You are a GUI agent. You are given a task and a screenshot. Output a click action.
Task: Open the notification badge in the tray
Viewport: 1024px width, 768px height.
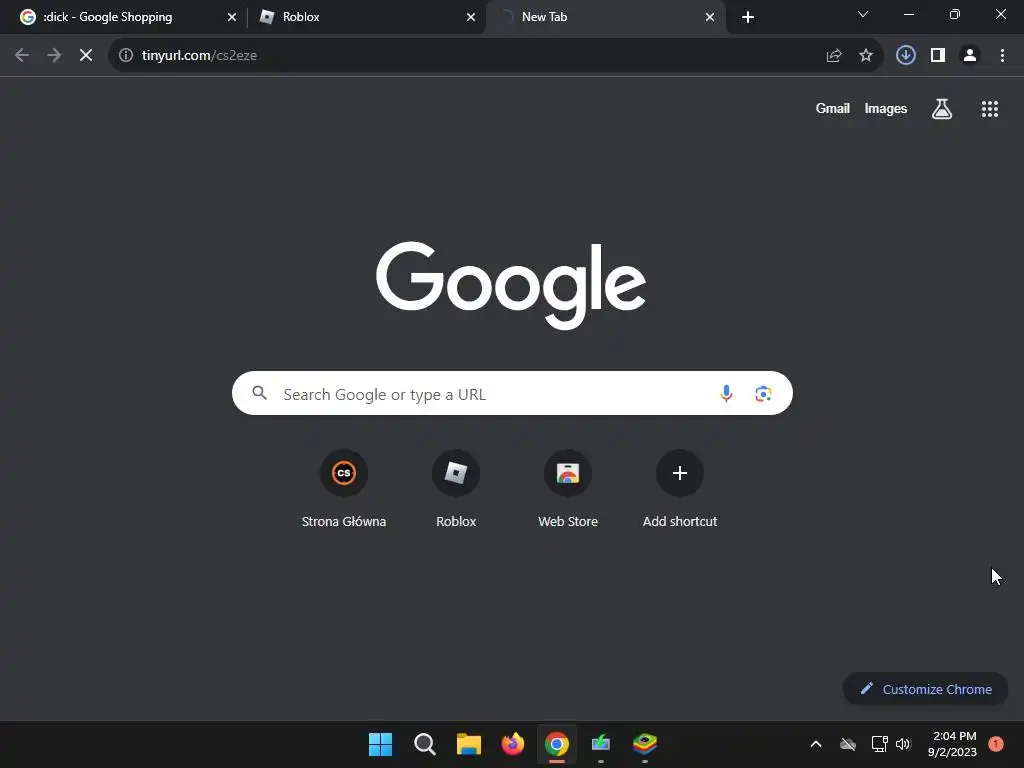pos(996,744)
